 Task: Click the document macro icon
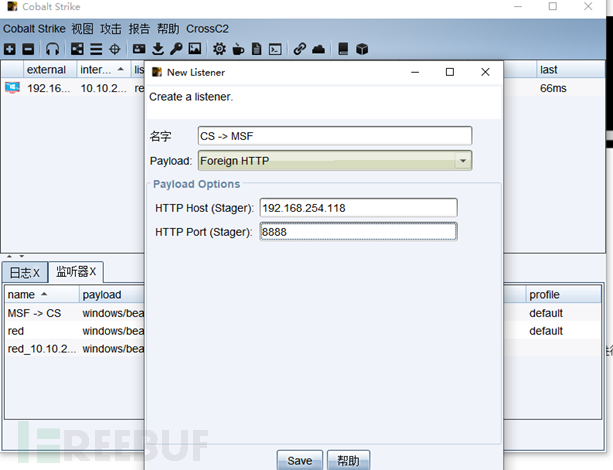click(x=256, y=49)
